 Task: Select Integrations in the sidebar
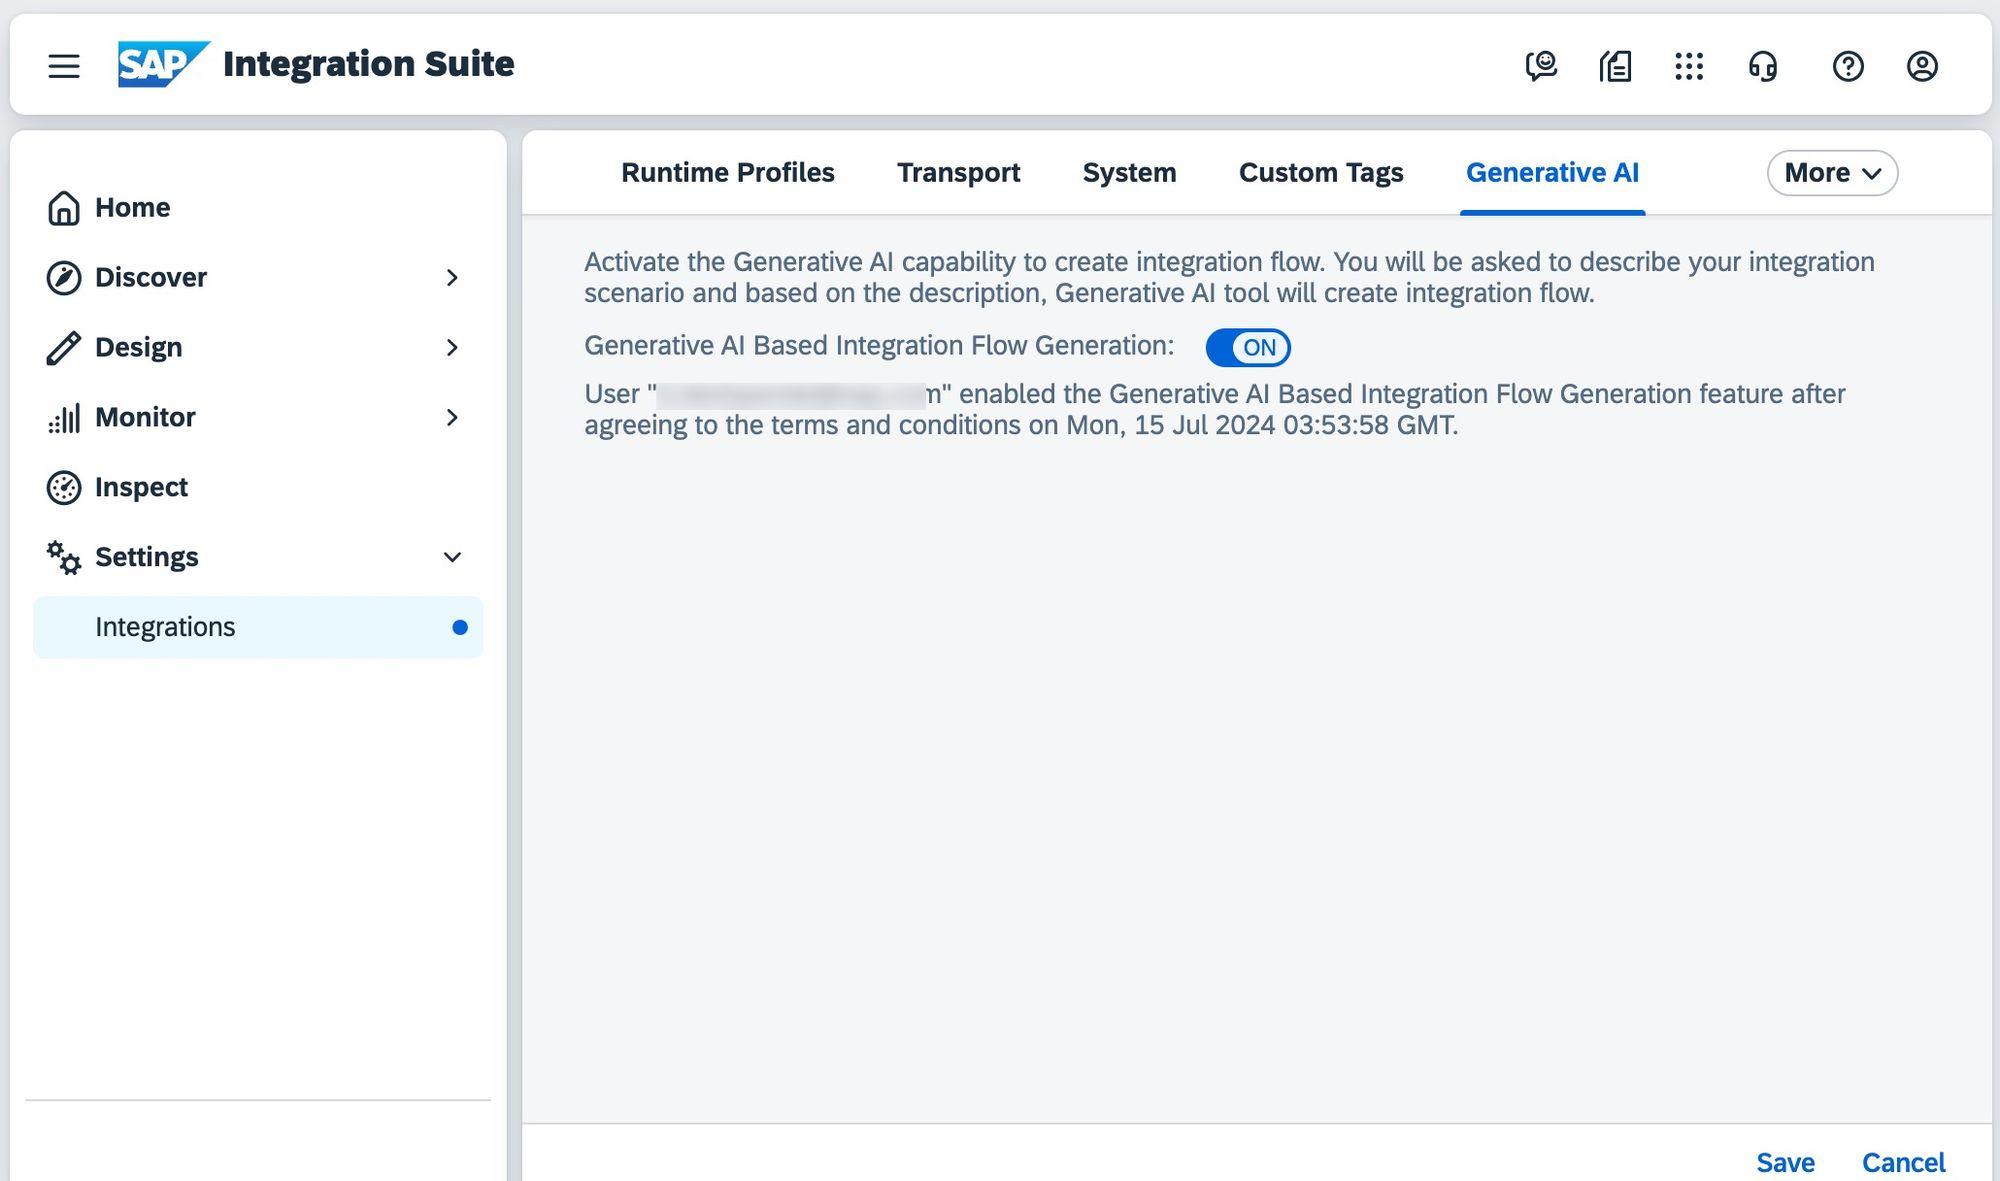pyautogui.click(x=165, y=627)
